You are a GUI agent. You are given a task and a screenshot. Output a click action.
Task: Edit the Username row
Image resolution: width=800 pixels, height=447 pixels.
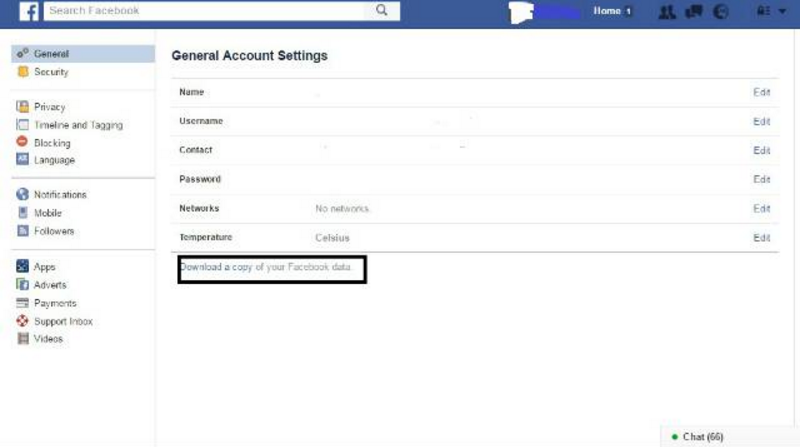click(x=761, y=121)
